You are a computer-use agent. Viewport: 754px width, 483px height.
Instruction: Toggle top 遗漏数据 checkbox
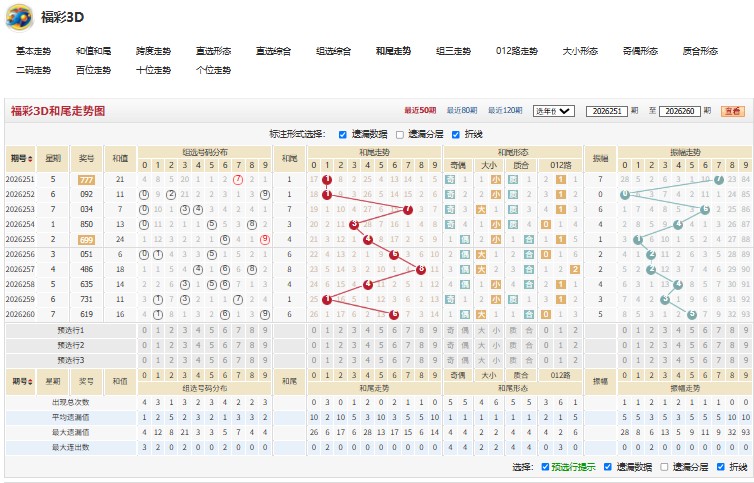click(x=342, y=135)
